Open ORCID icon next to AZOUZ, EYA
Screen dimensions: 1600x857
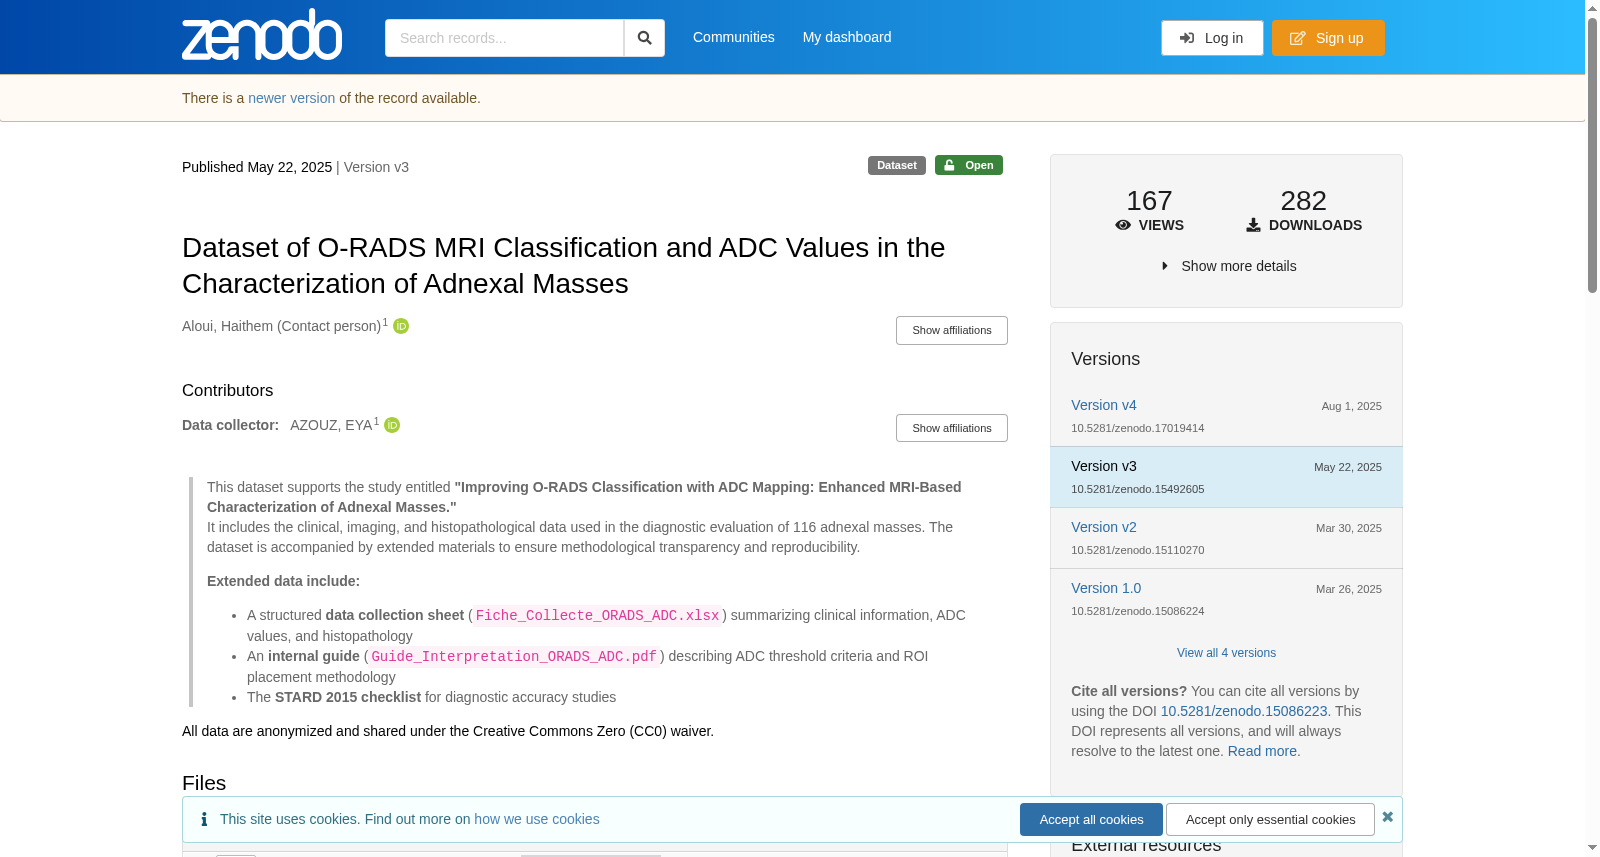point(392,425)
